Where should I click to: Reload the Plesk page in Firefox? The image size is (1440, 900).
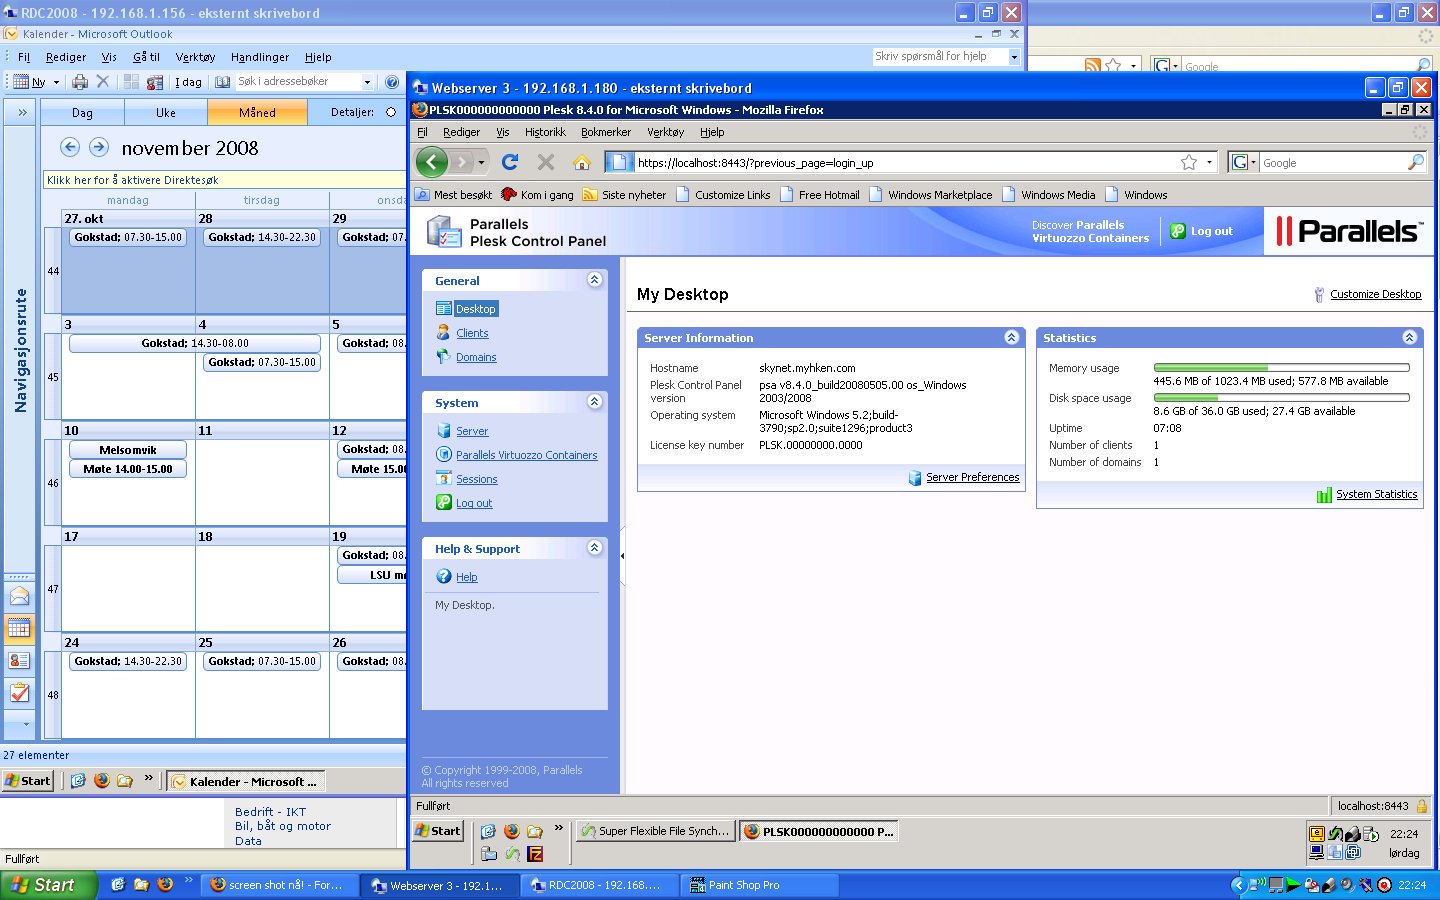(x=510, y=162)
